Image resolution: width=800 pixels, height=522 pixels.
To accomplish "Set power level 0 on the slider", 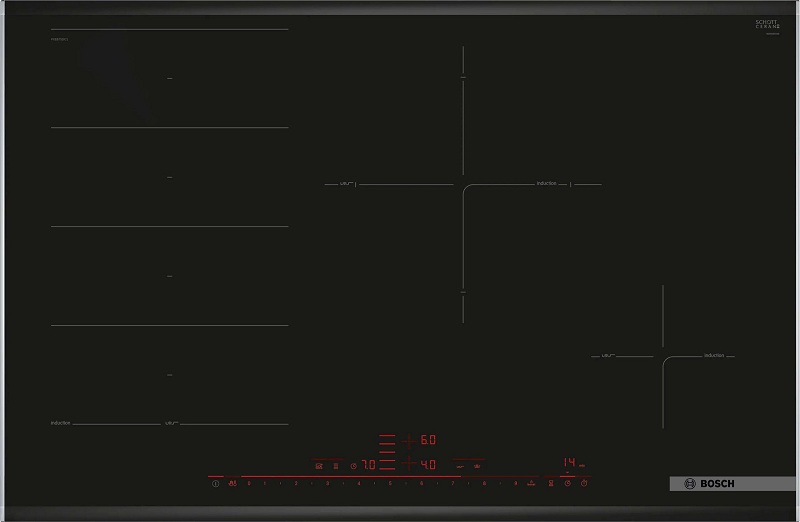I will pyautogui.click(x=249, y=483).
